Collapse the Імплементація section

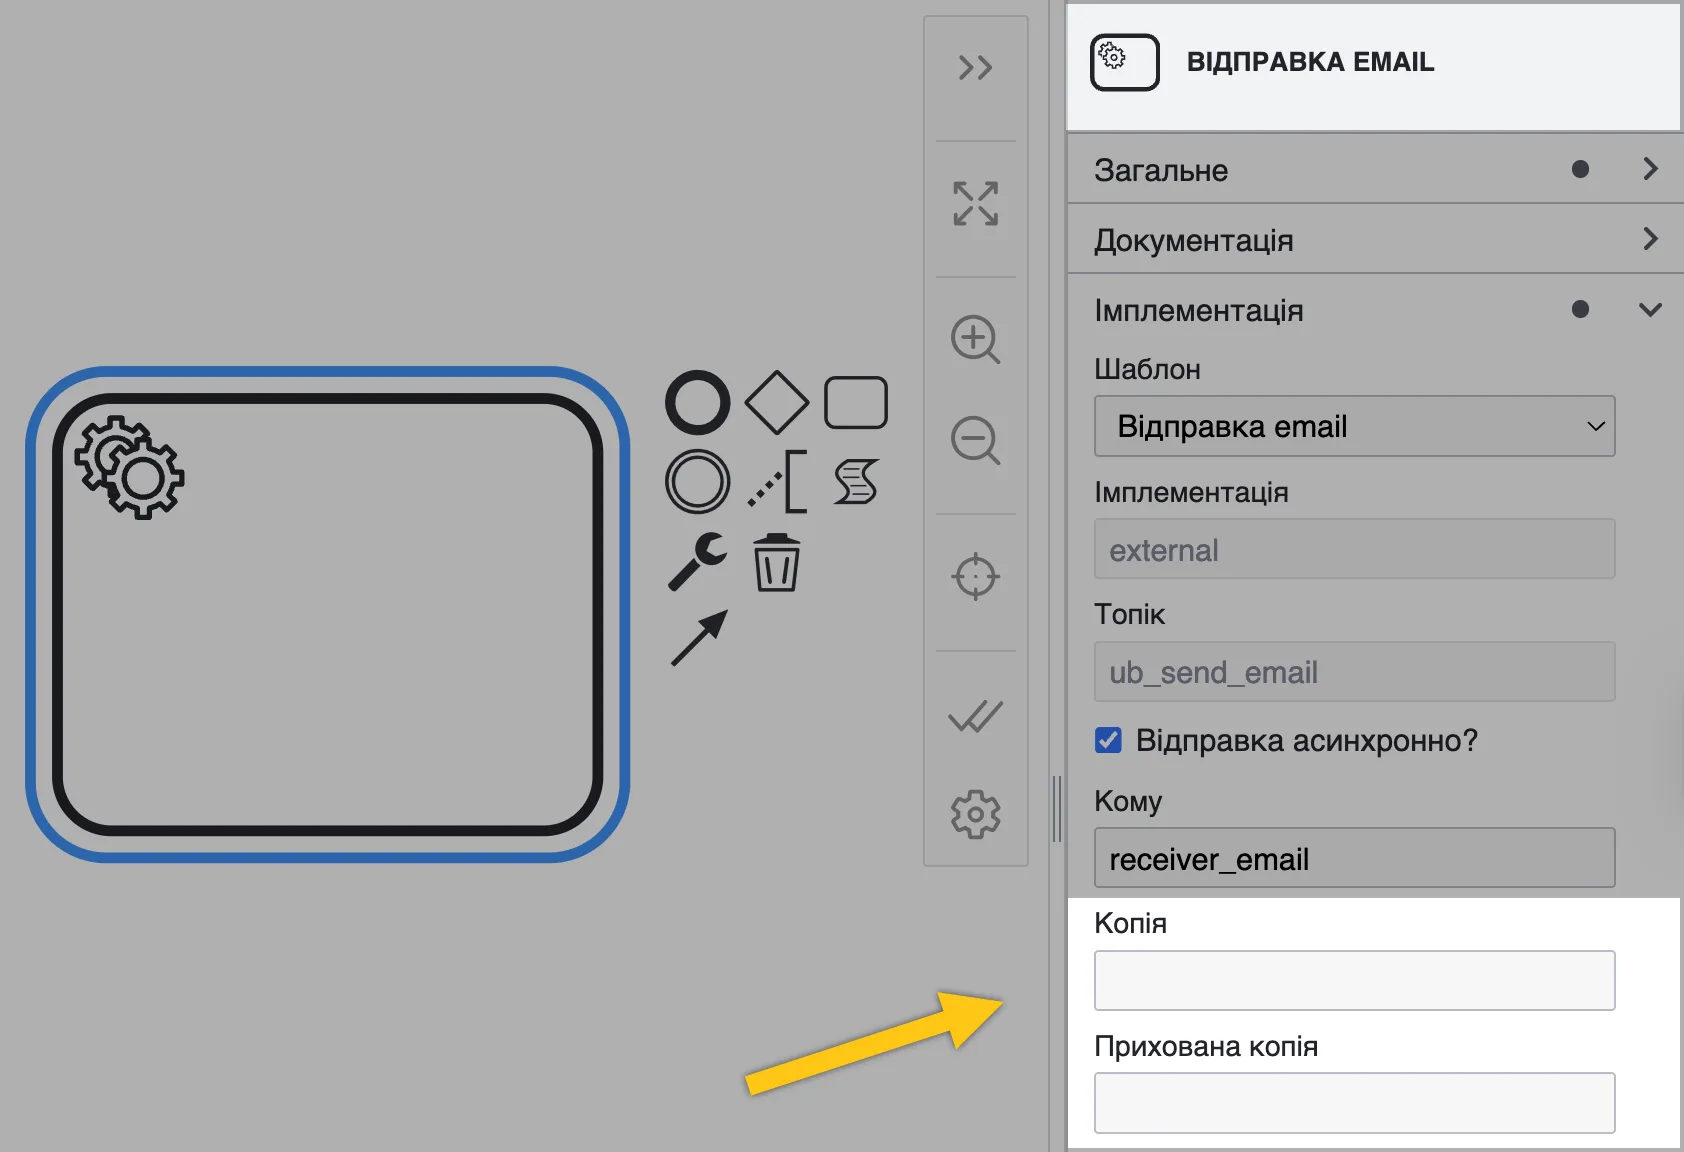[1374, 310]
